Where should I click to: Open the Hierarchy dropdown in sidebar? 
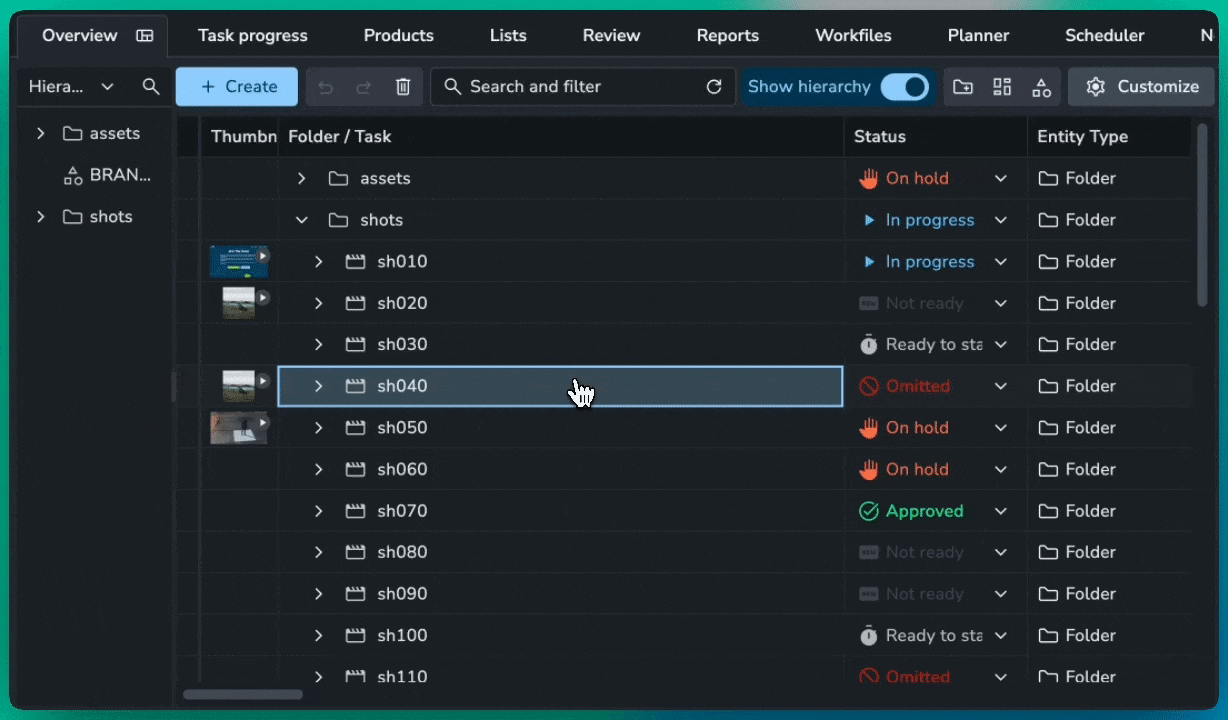coord(71,87)
